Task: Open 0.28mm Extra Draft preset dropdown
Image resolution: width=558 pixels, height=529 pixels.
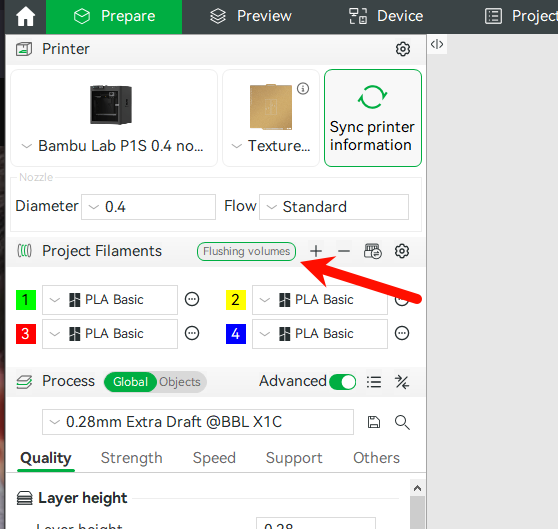Action: [x=198, y=422]
